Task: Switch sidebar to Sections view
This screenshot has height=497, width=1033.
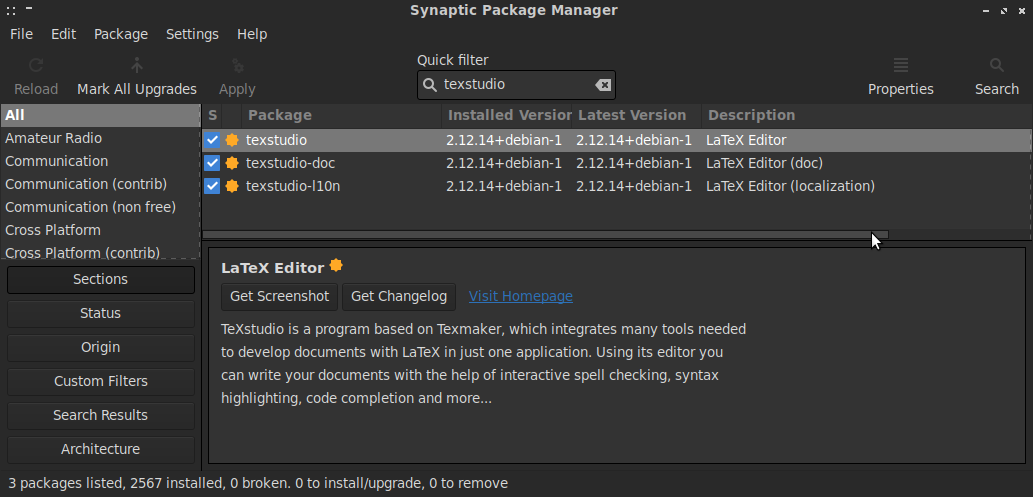Action: (101, 279)
